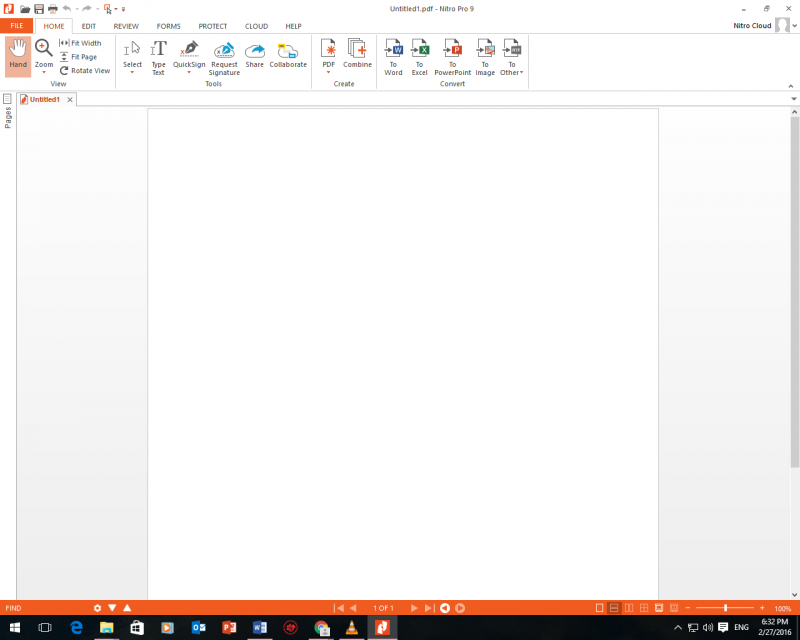Image resolution: width=800 pixels, height=640 pixels.
Task: Click the 1 OF 1 page indicator
Action: click(383, 608)
